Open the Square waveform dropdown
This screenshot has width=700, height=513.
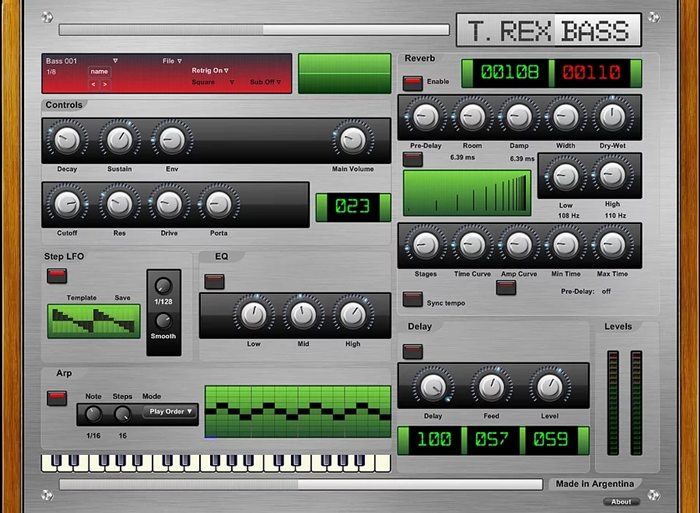(x=213, y=83)
